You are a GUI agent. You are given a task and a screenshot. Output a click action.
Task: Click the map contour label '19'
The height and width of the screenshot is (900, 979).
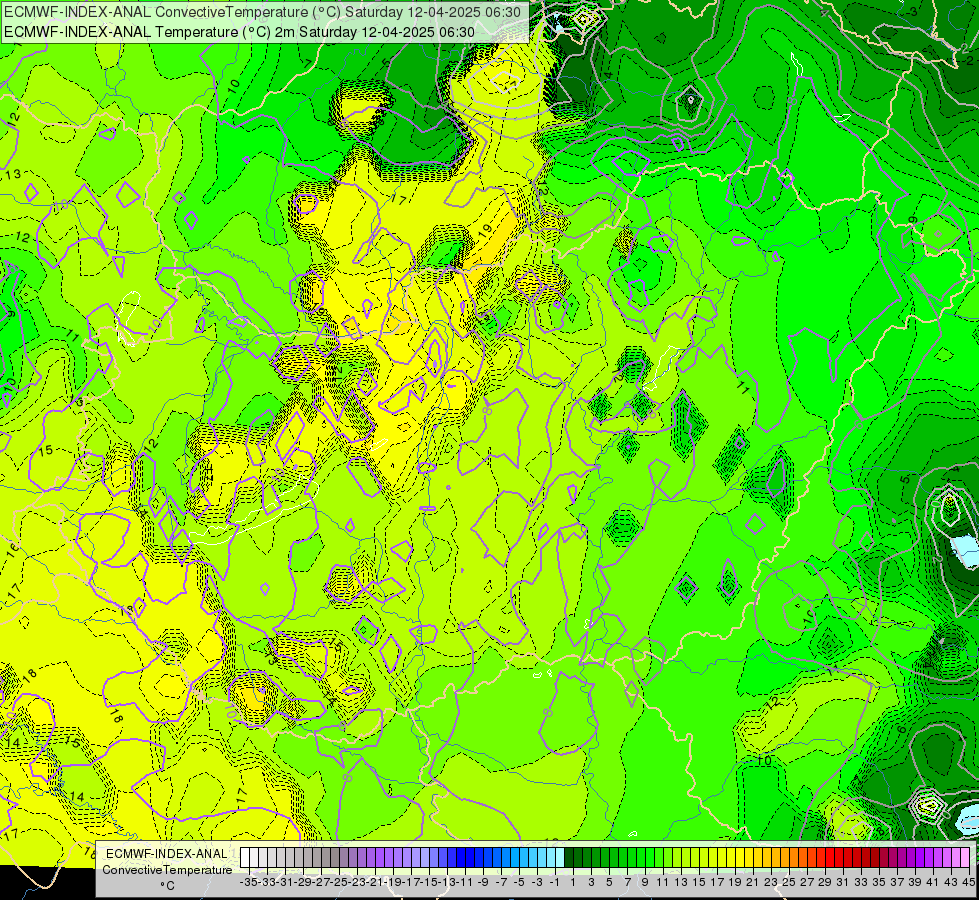click(x=486, y=229)
